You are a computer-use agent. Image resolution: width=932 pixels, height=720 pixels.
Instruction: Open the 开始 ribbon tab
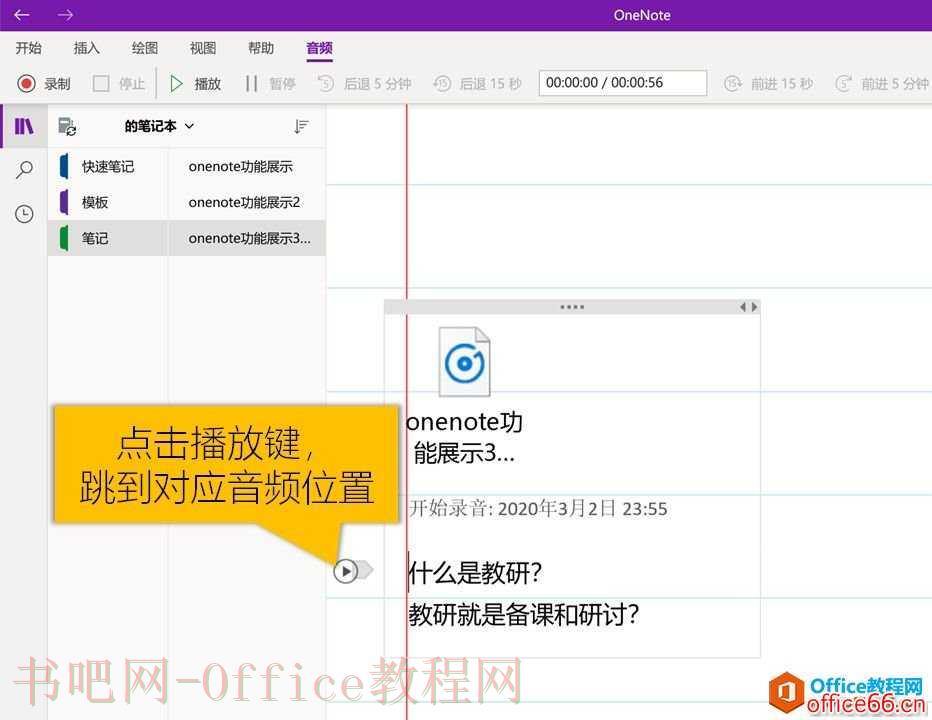coord(29,48)
